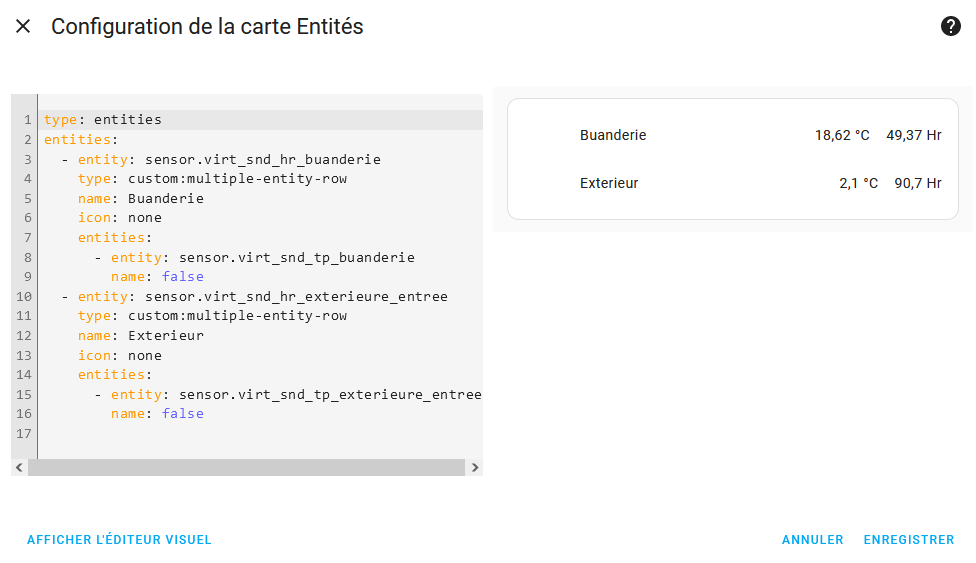
Task: Open the help documentation icon
Action: pos(950,26)
